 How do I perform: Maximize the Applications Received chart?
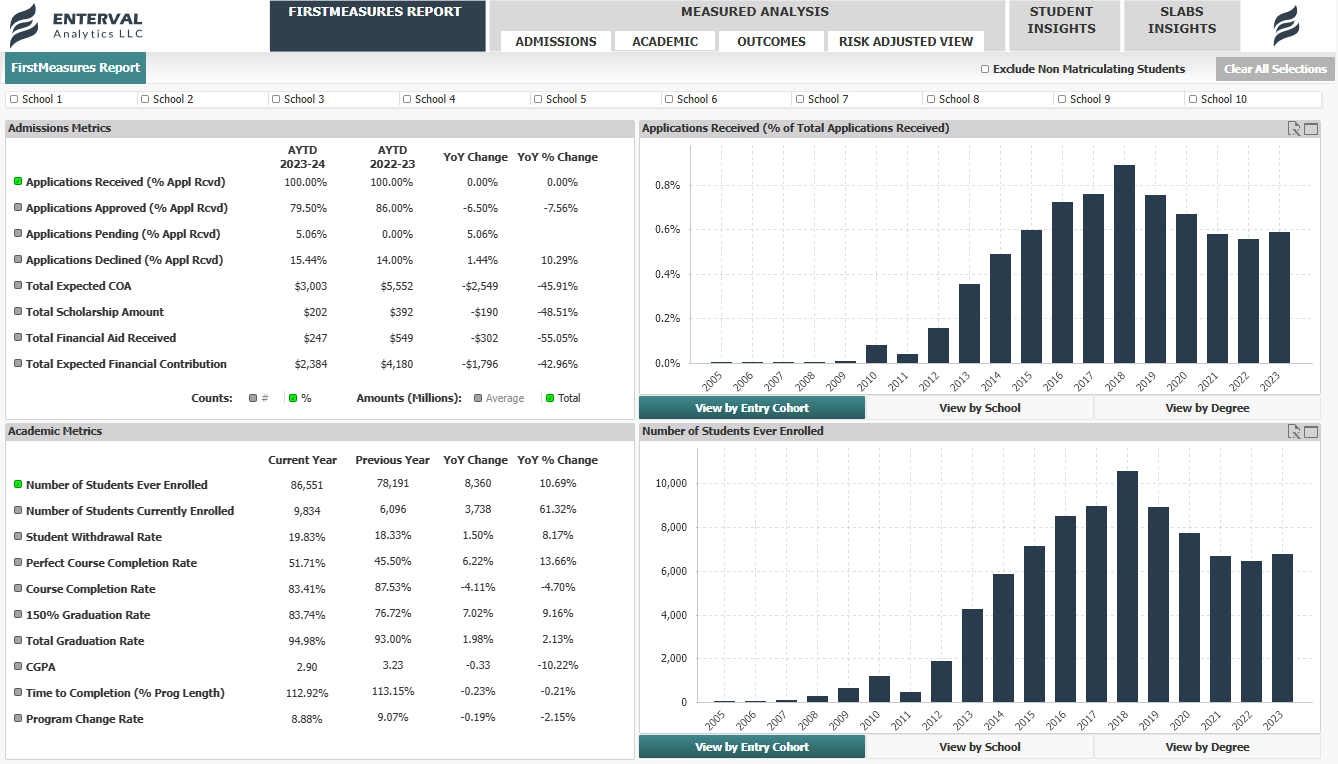click(1313, 128)
